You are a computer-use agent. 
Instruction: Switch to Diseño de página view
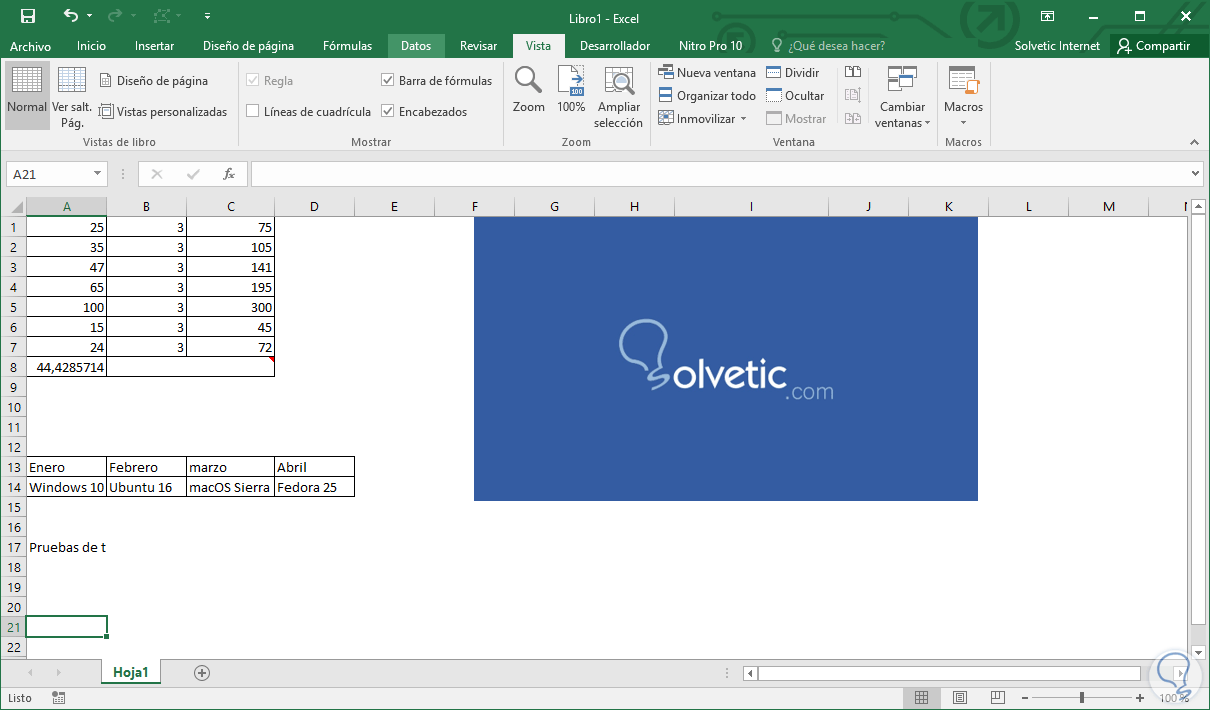pos(154,81)
